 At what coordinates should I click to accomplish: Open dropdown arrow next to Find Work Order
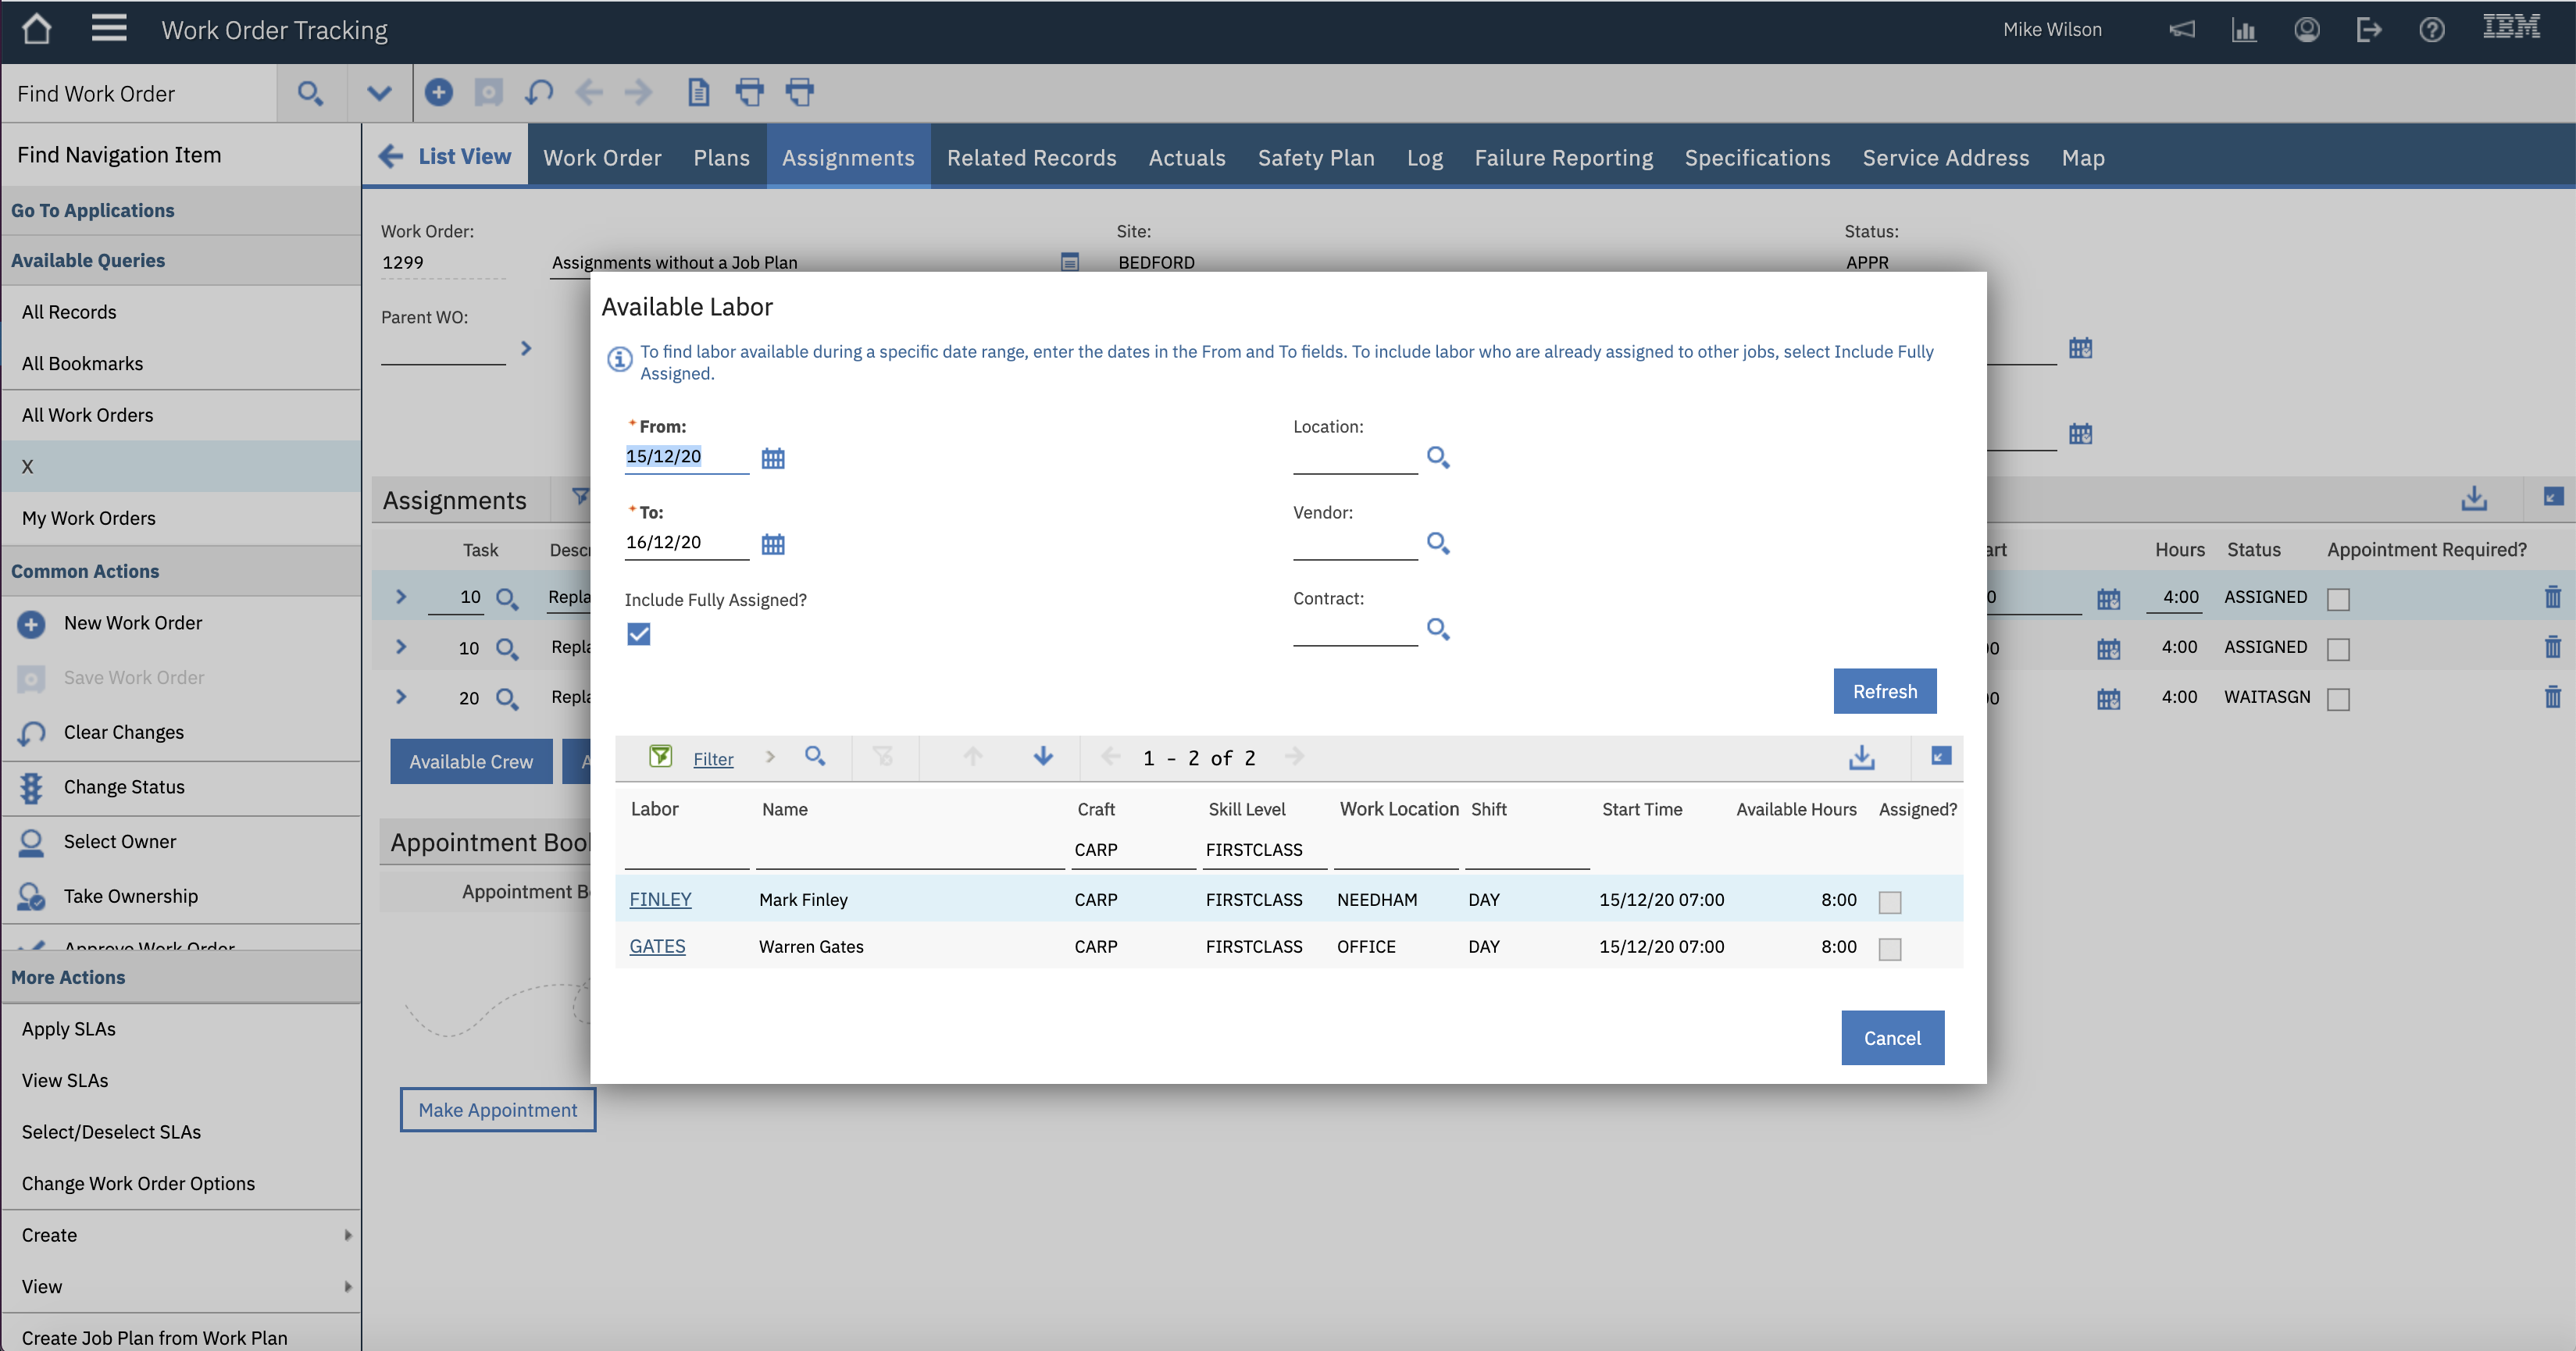(x=378, y=94)
